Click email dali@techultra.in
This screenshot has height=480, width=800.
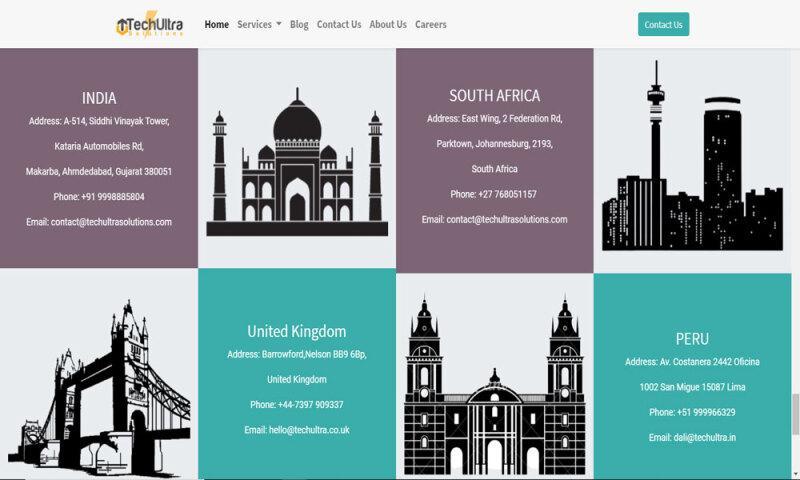pos(692,438)
